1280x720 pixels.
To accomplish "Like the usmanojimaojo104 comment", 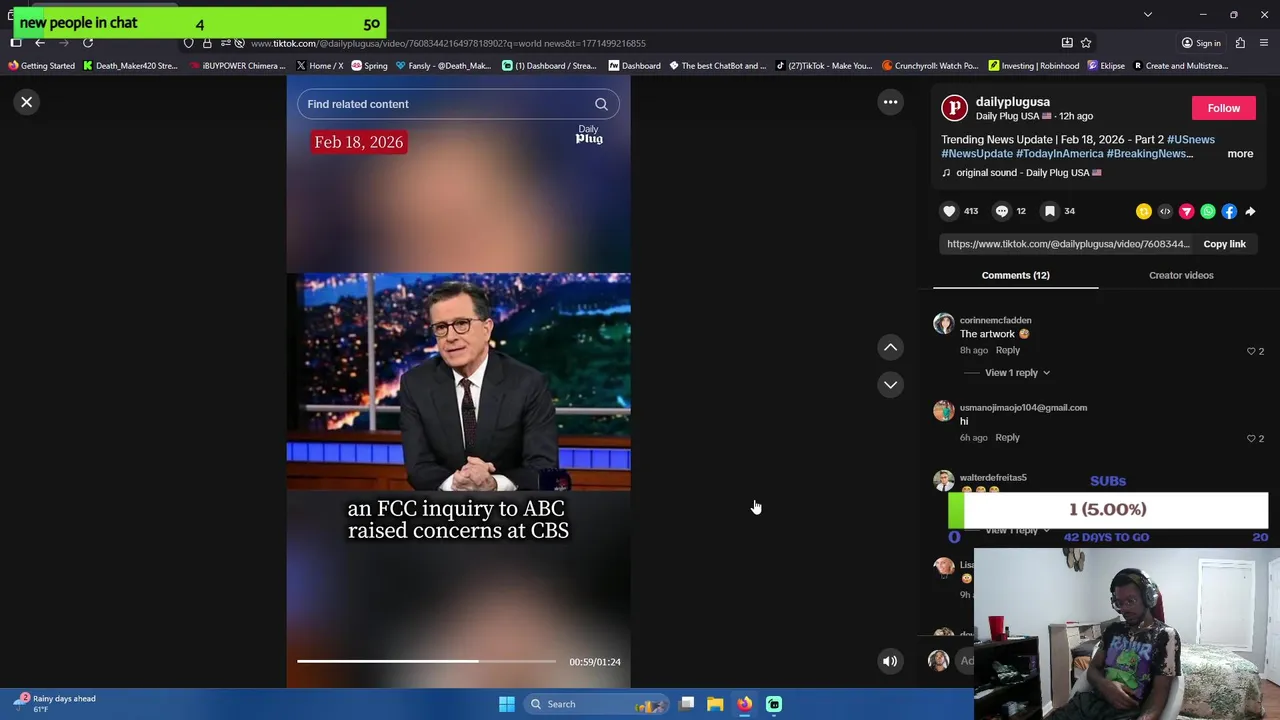I will (1251, 438).
